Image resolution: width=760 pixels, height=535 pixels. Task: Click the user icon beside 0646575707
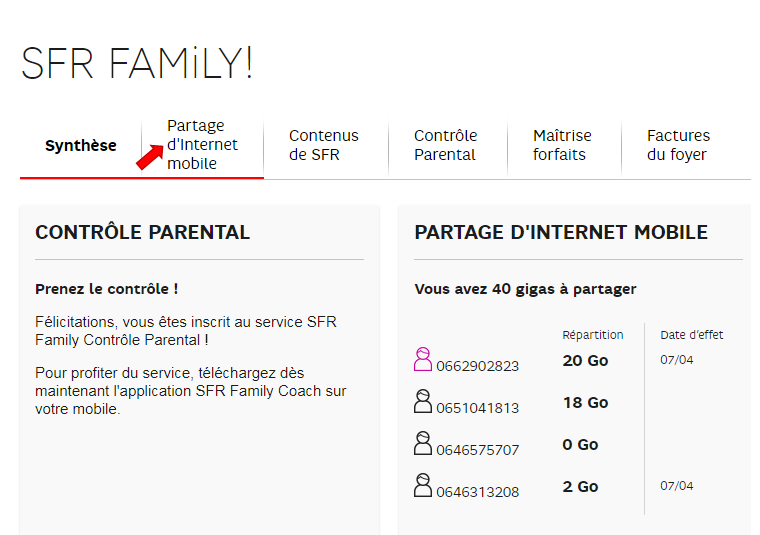423,443
